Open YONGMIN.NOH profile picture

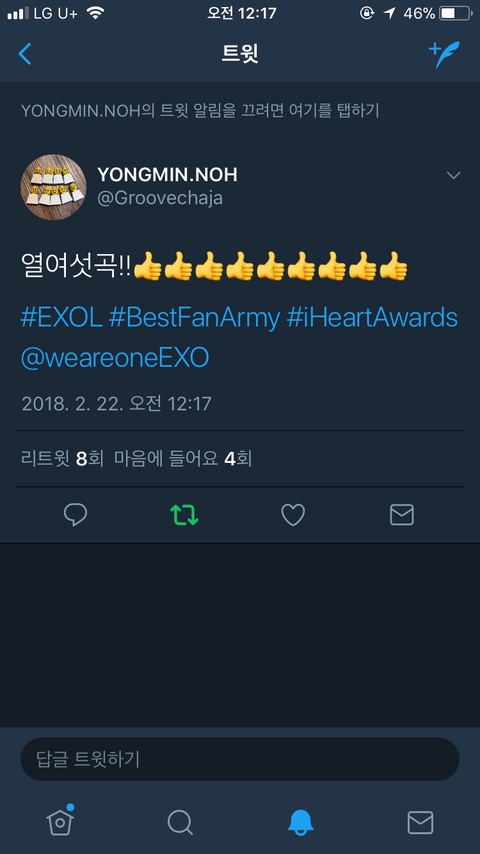(53, 187)
